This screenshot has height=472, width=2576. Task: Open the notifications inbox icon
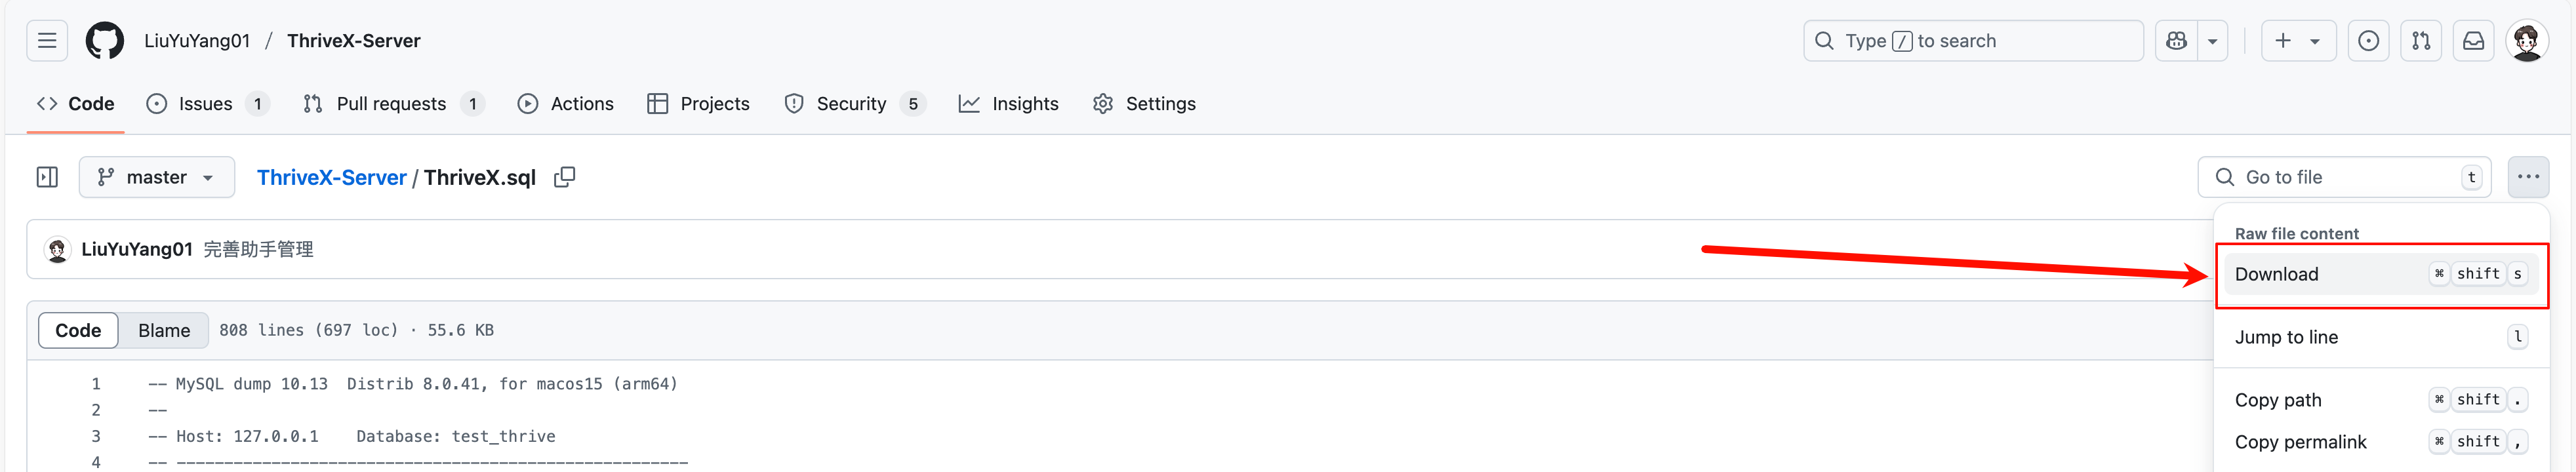[2473, 41]
